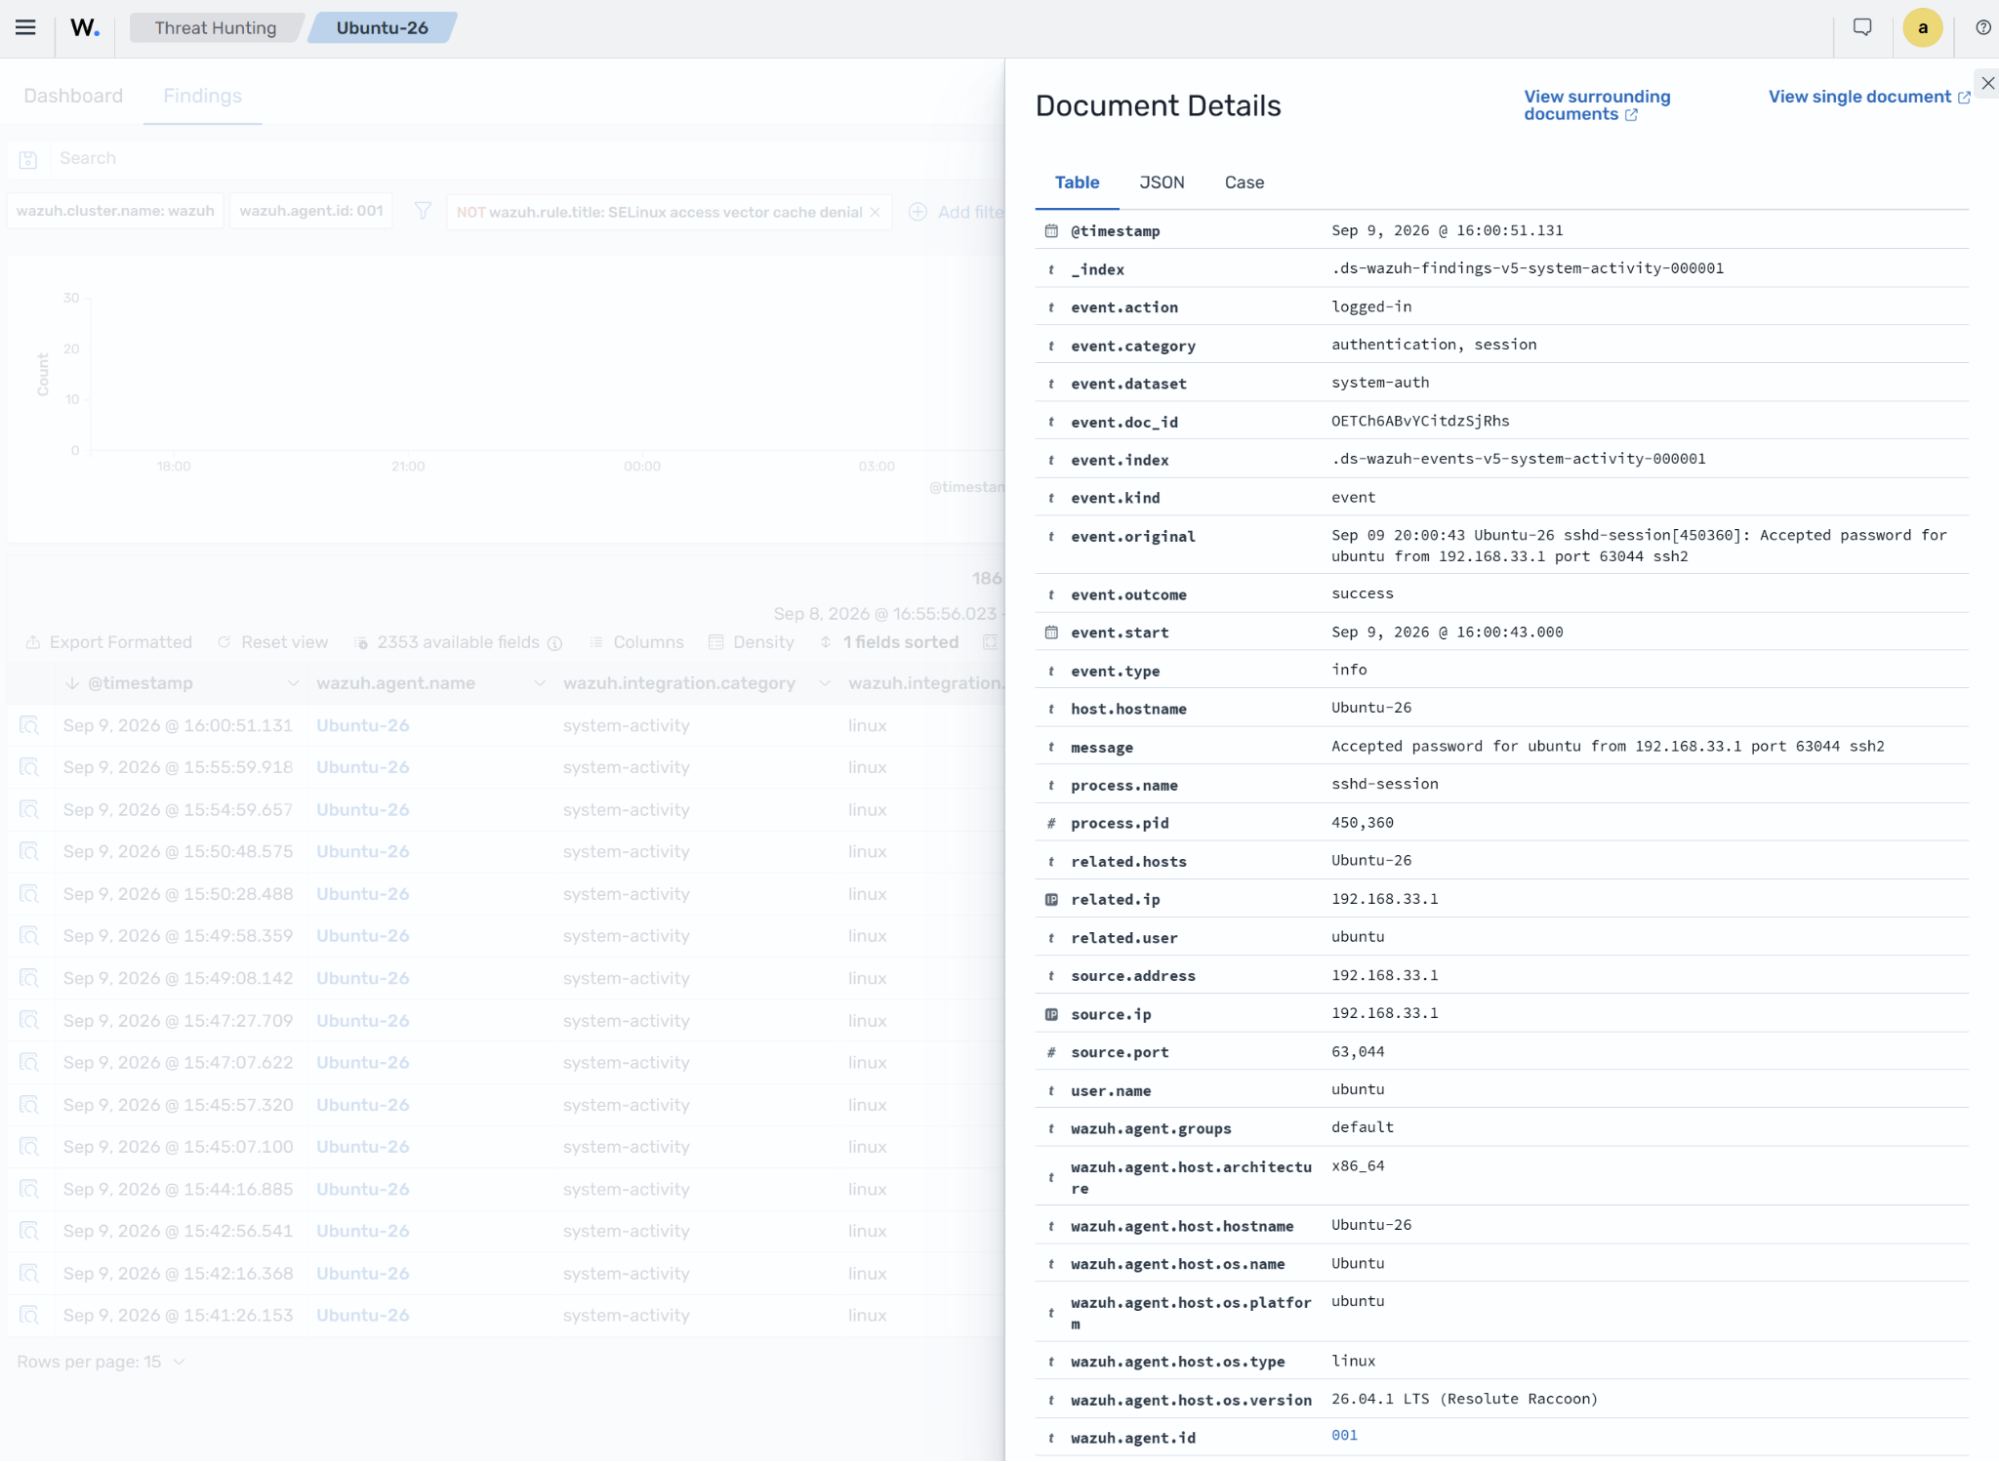Click the info icon next to available fields
Viewport: 1999px width, 1462px height.
(555, 643)
